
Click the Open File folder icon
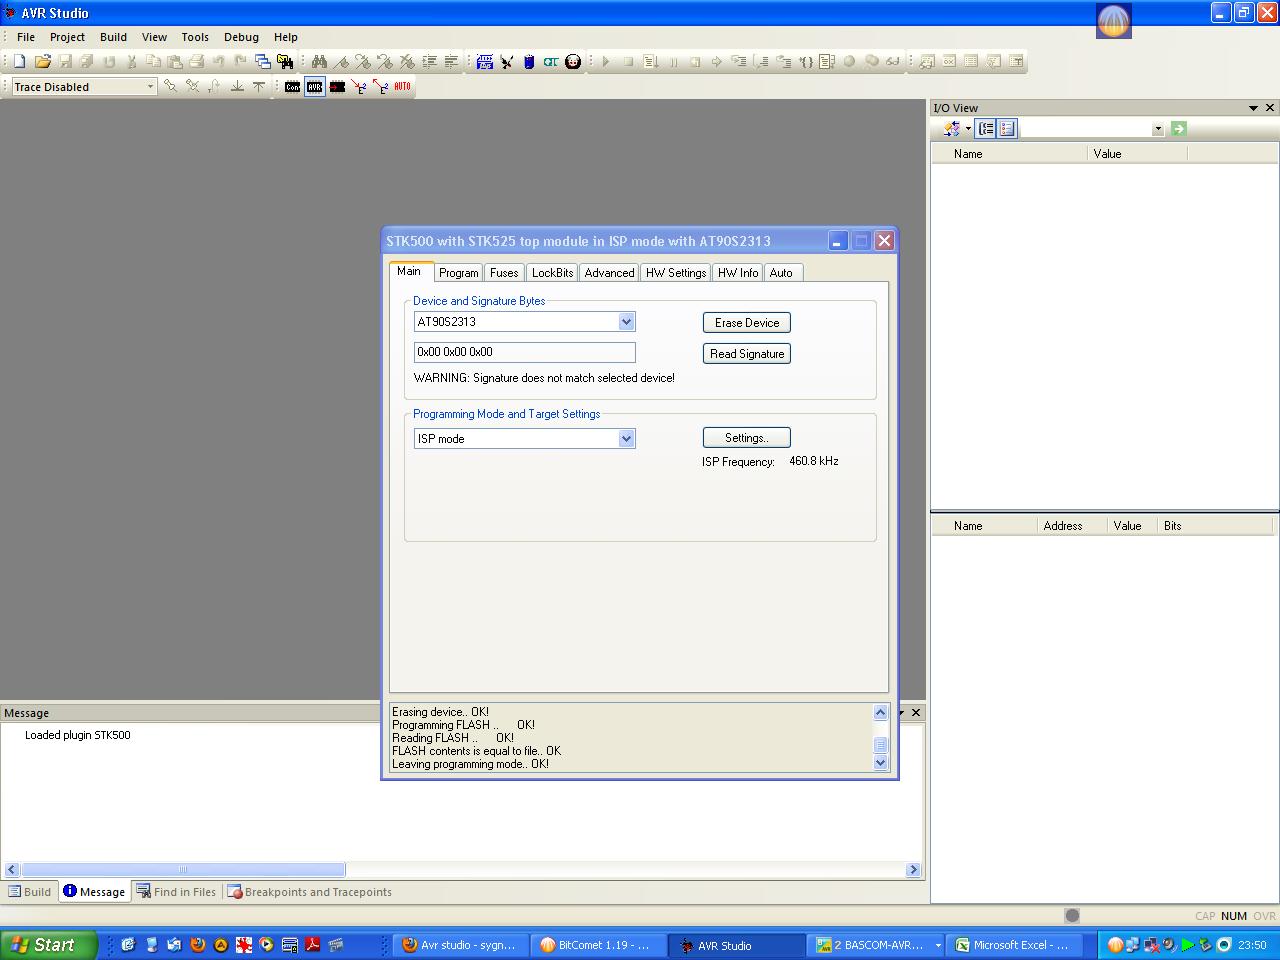(x=42, y=61)
